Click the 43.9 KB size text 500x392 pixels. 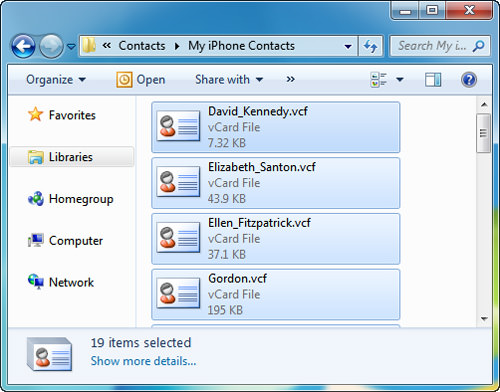tap(227, 199)
